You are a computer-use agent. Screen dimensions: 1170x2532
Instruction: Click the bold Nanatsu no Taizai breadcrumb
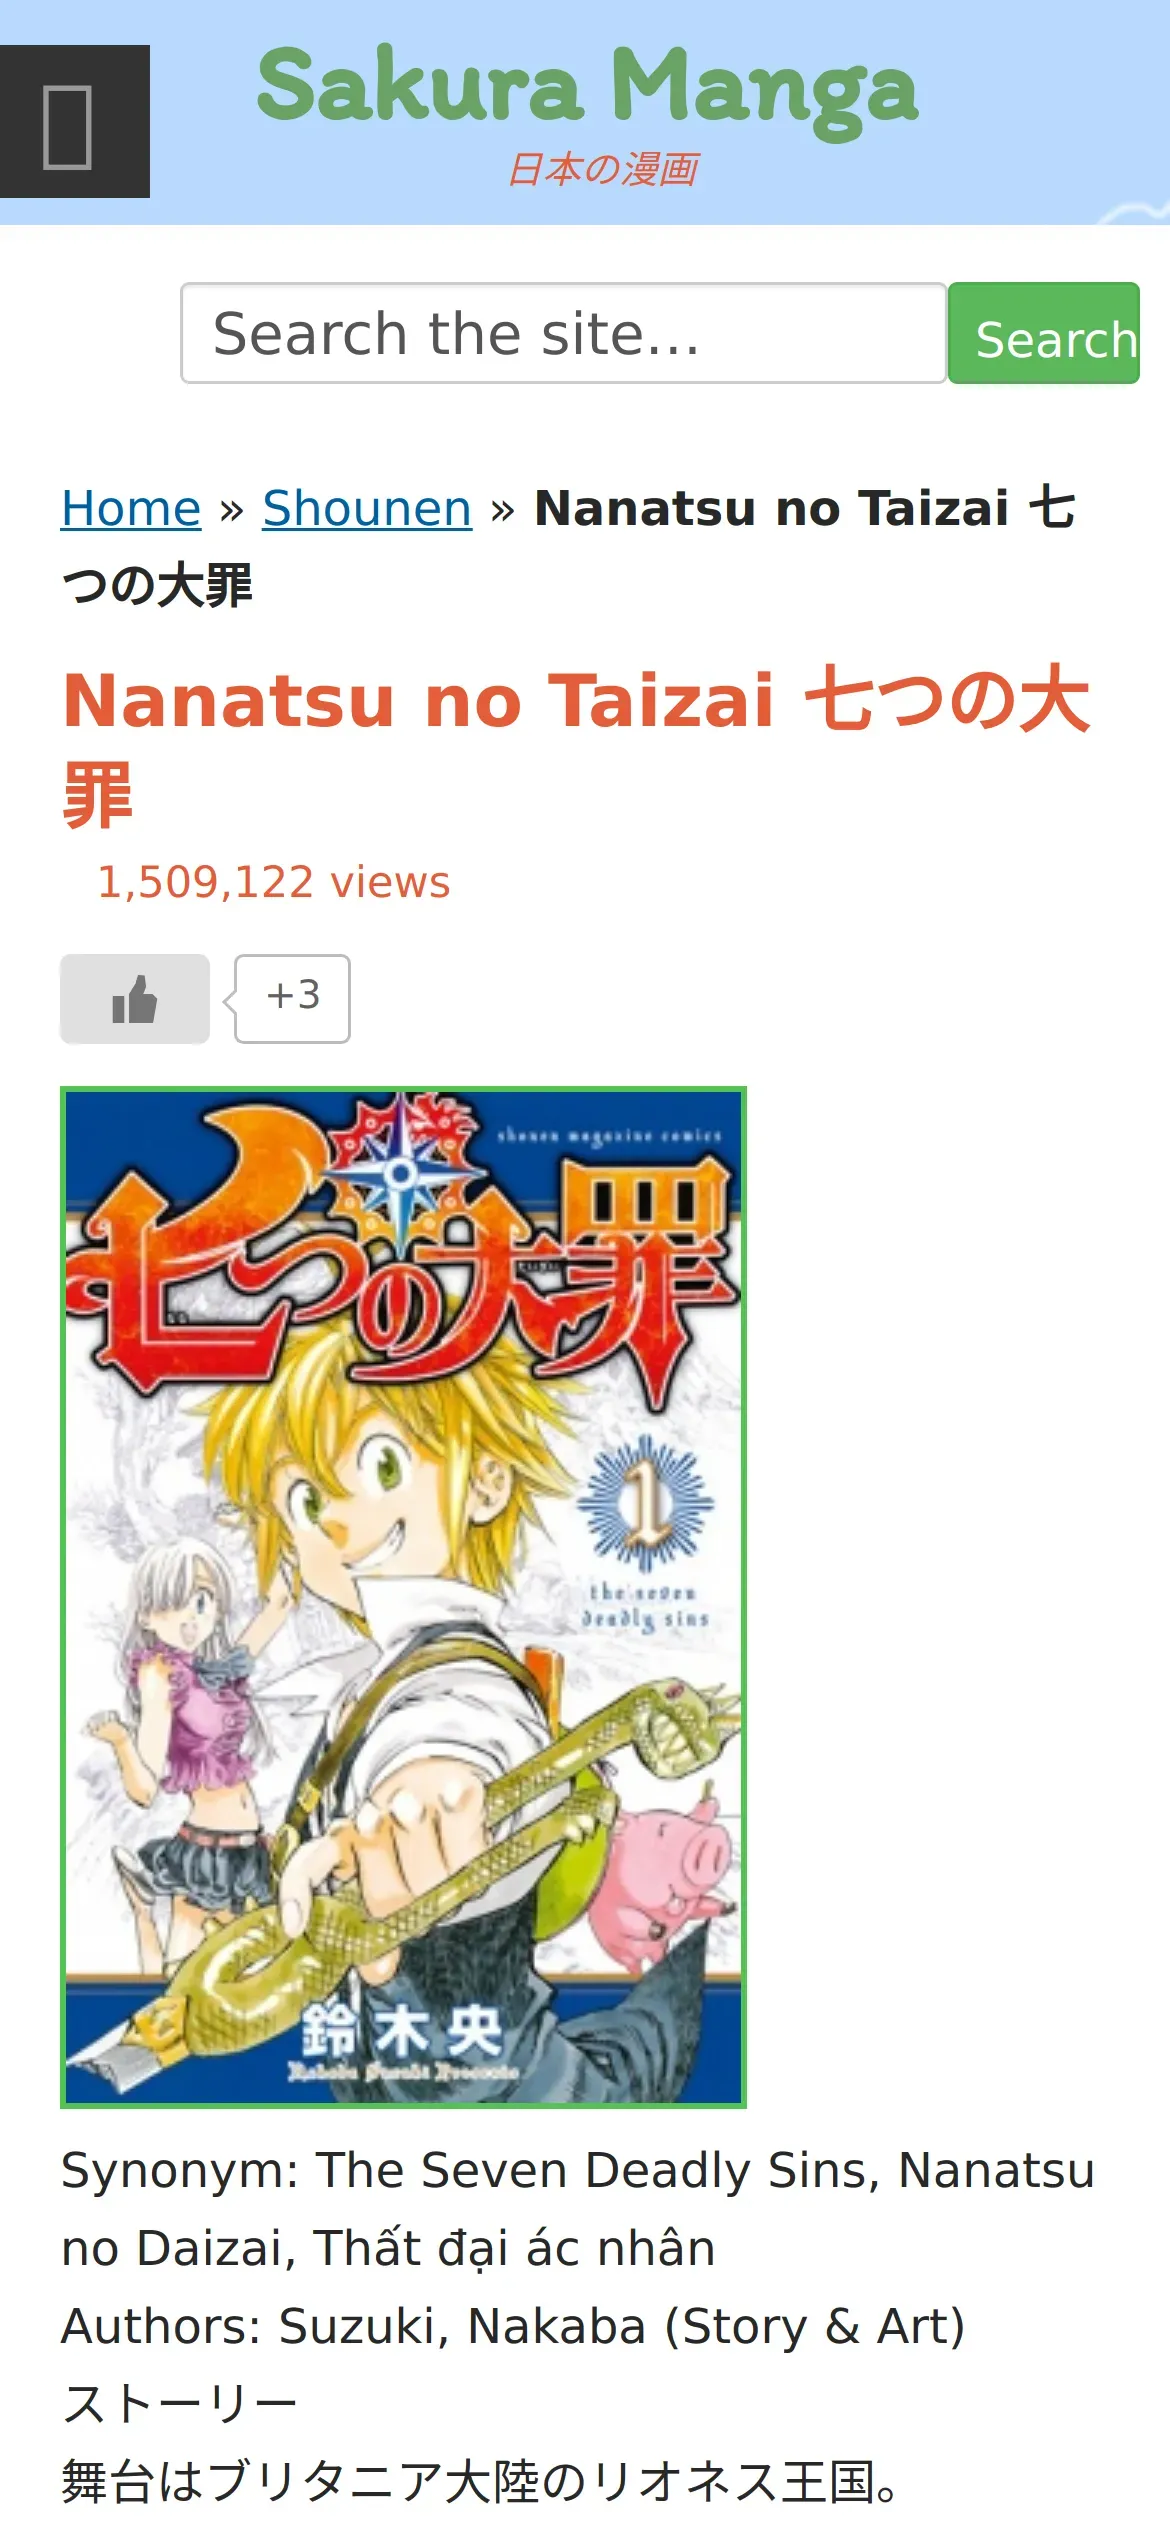pos(569,546)
